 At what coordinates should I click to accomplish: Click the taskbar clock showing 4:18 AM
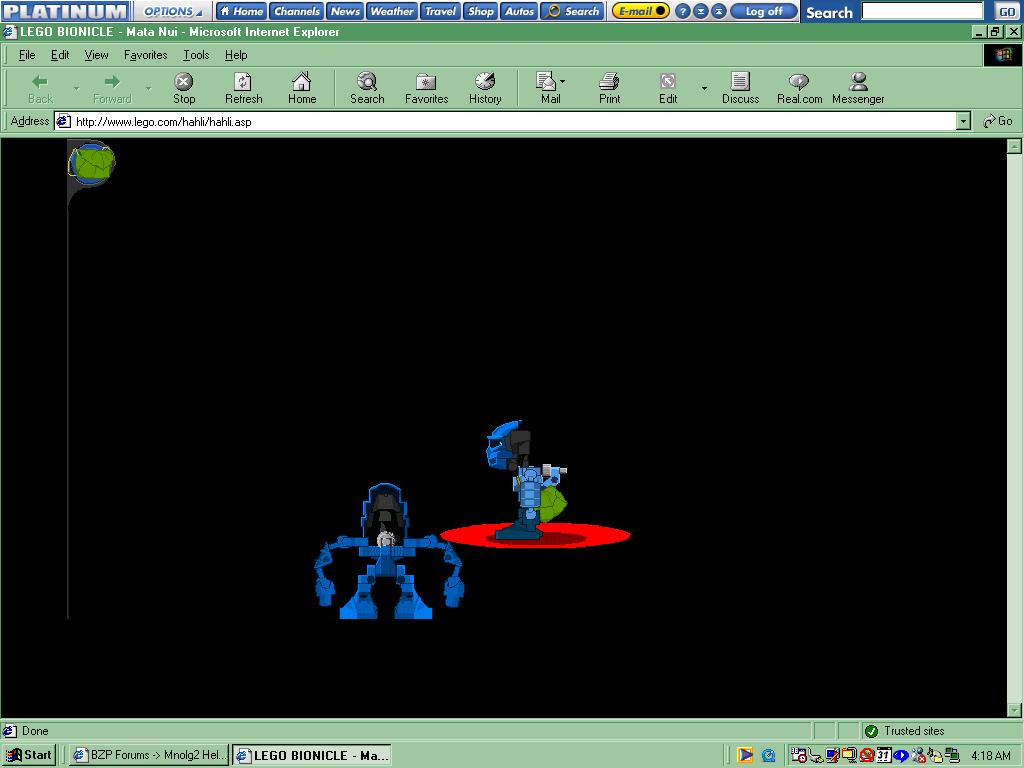[991, 756]
